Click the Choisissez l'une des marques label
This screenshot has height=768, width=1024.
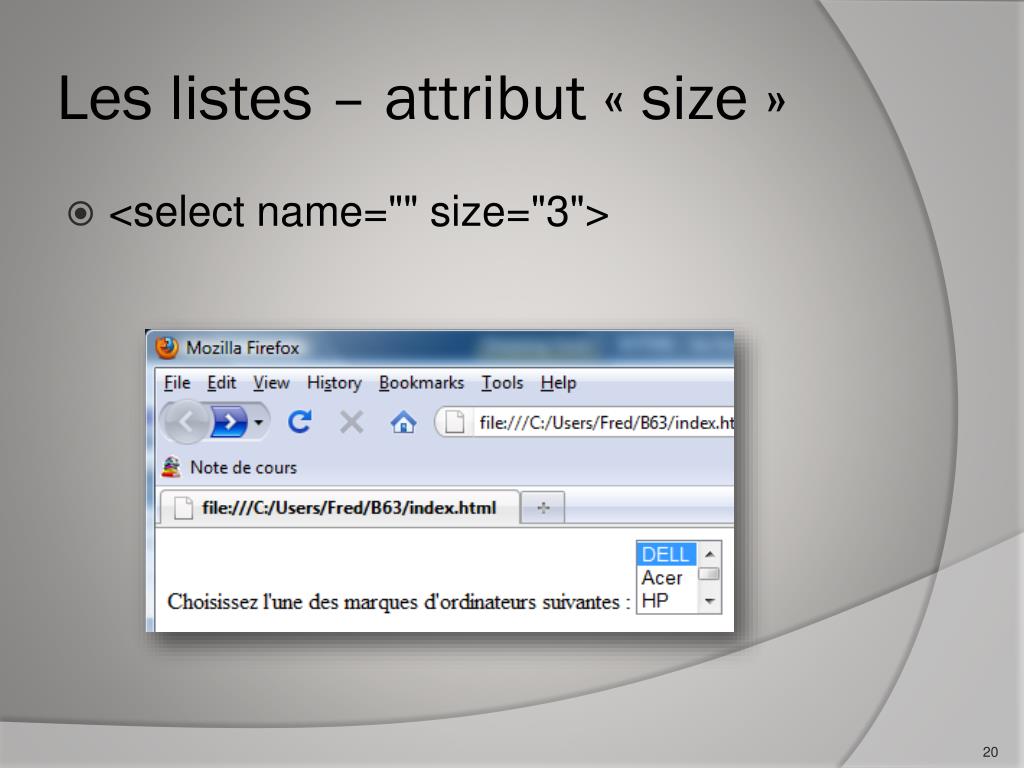[x=399, y=601]
